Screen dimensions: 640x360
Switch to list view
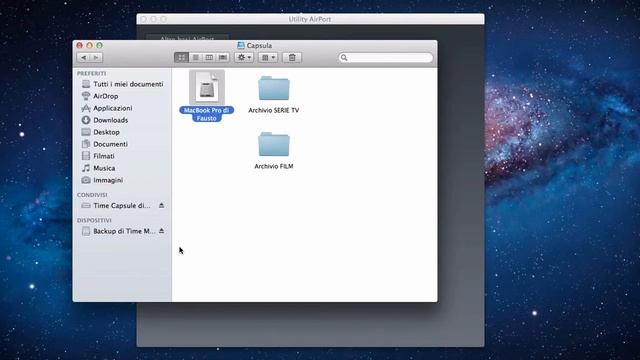tap(196, 58)
